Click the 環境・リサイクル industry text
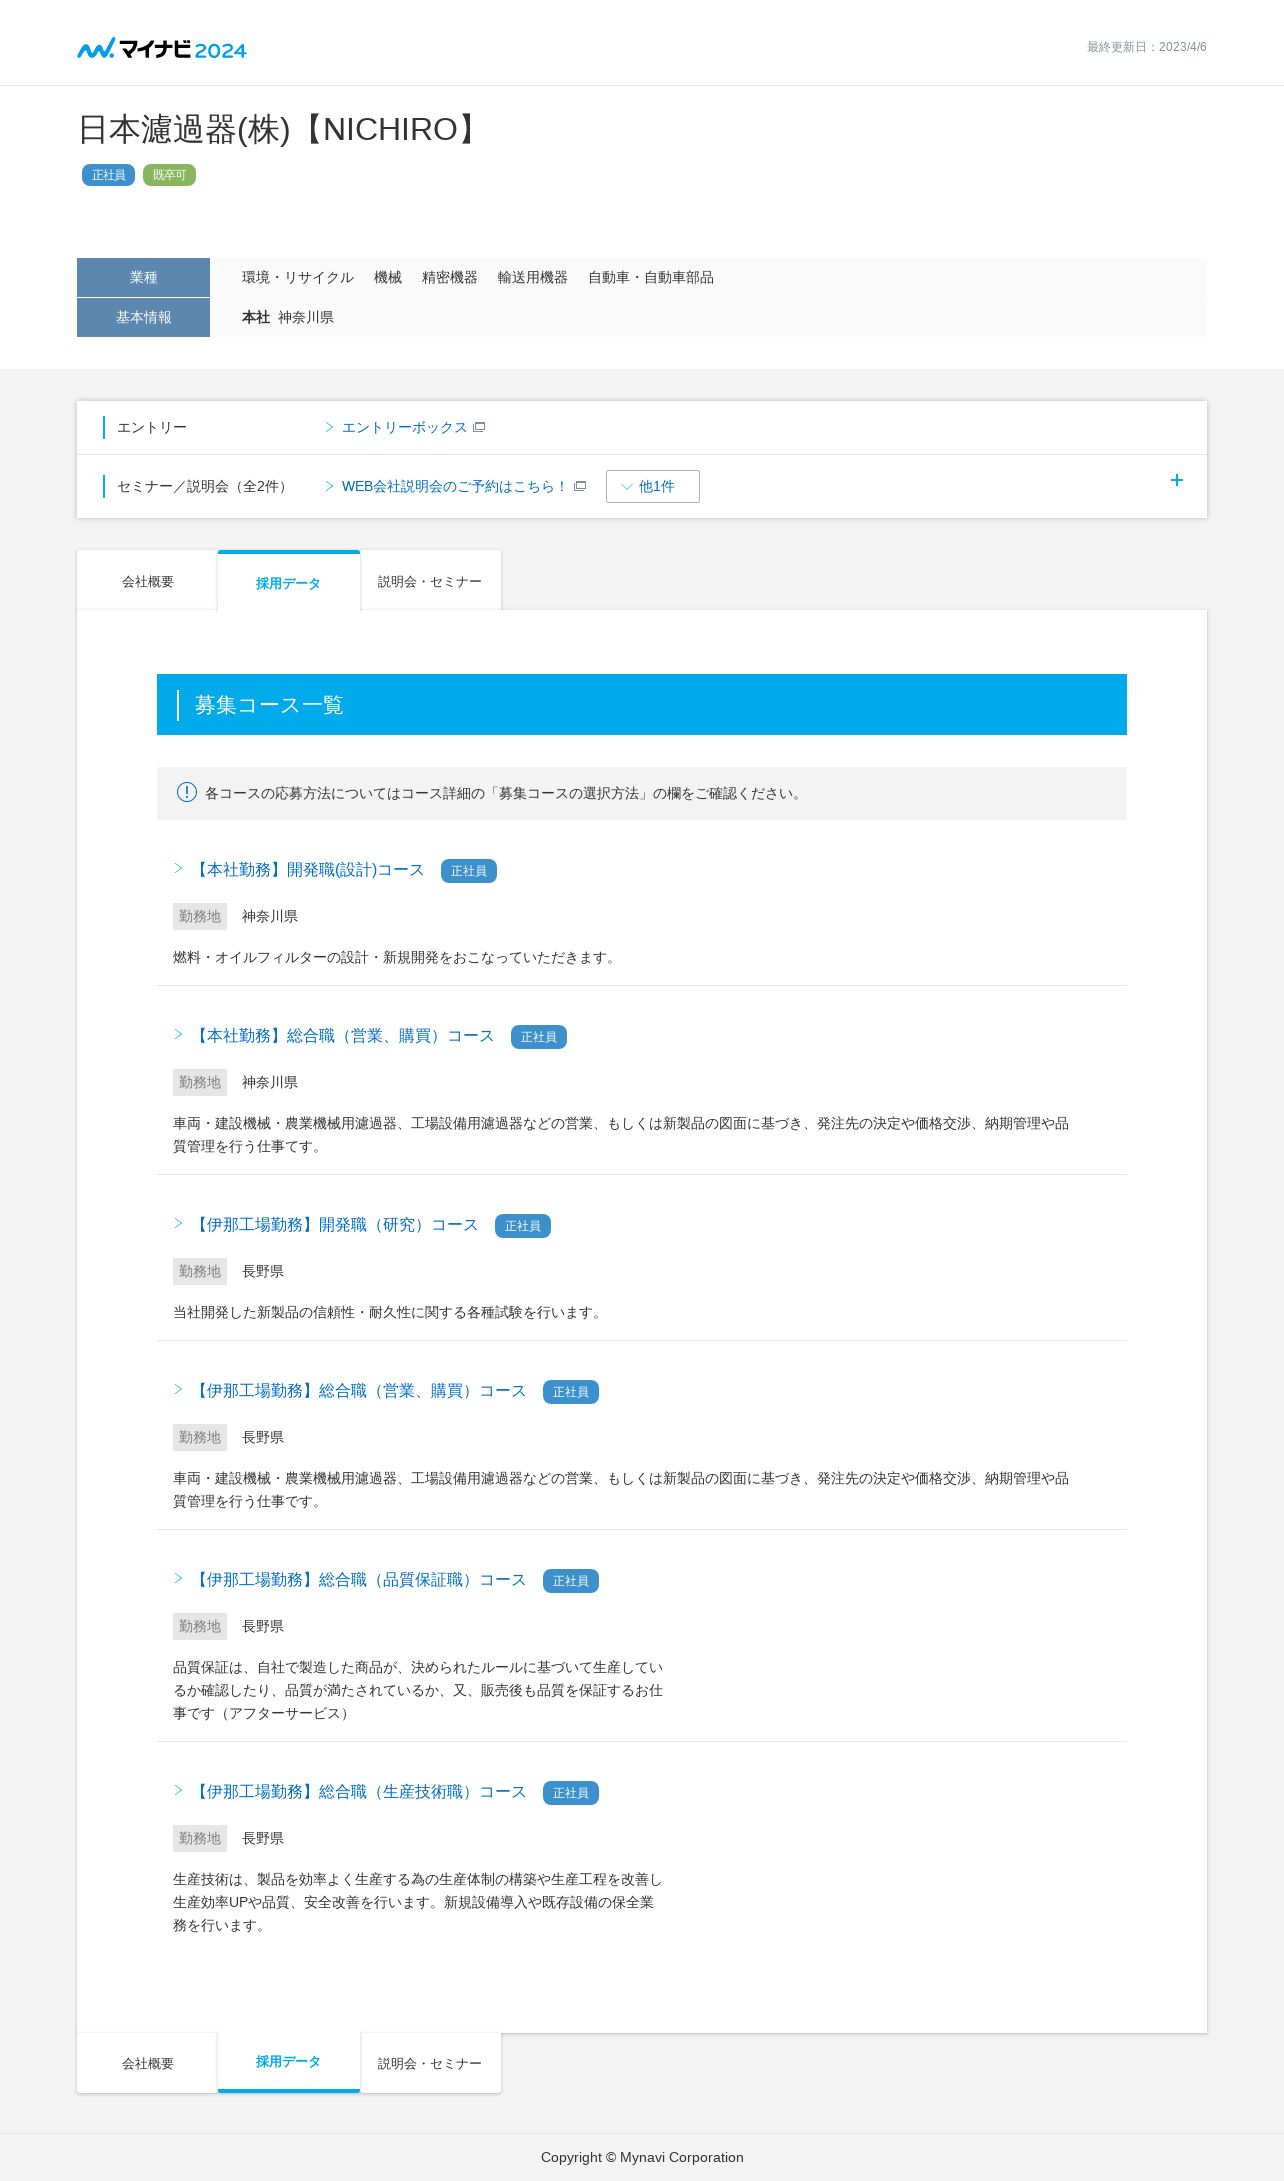The image size is (1284, 2181). (x=298, y=277)
